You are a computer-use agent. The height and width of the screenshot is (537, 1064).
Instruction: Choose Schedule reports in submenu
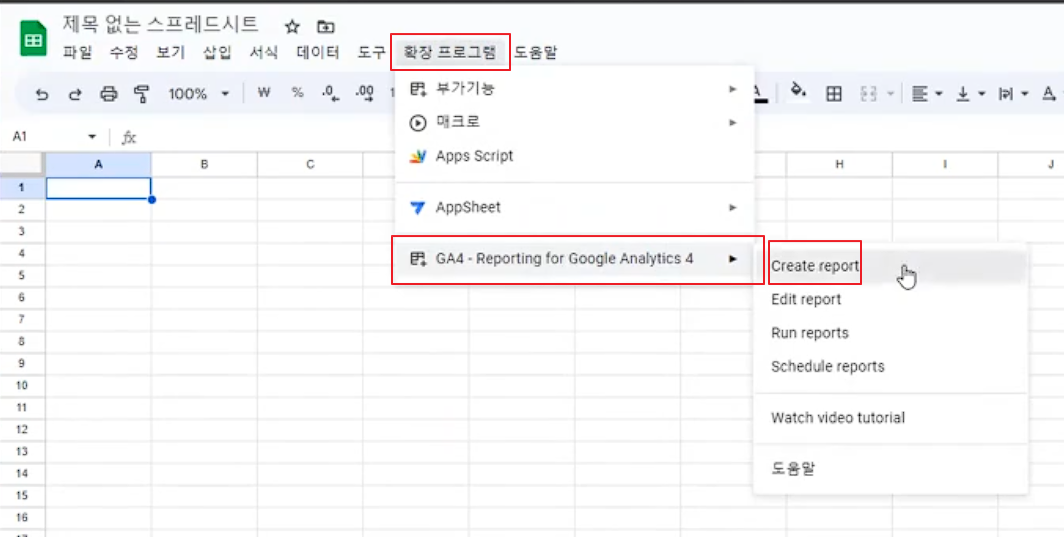890,367
